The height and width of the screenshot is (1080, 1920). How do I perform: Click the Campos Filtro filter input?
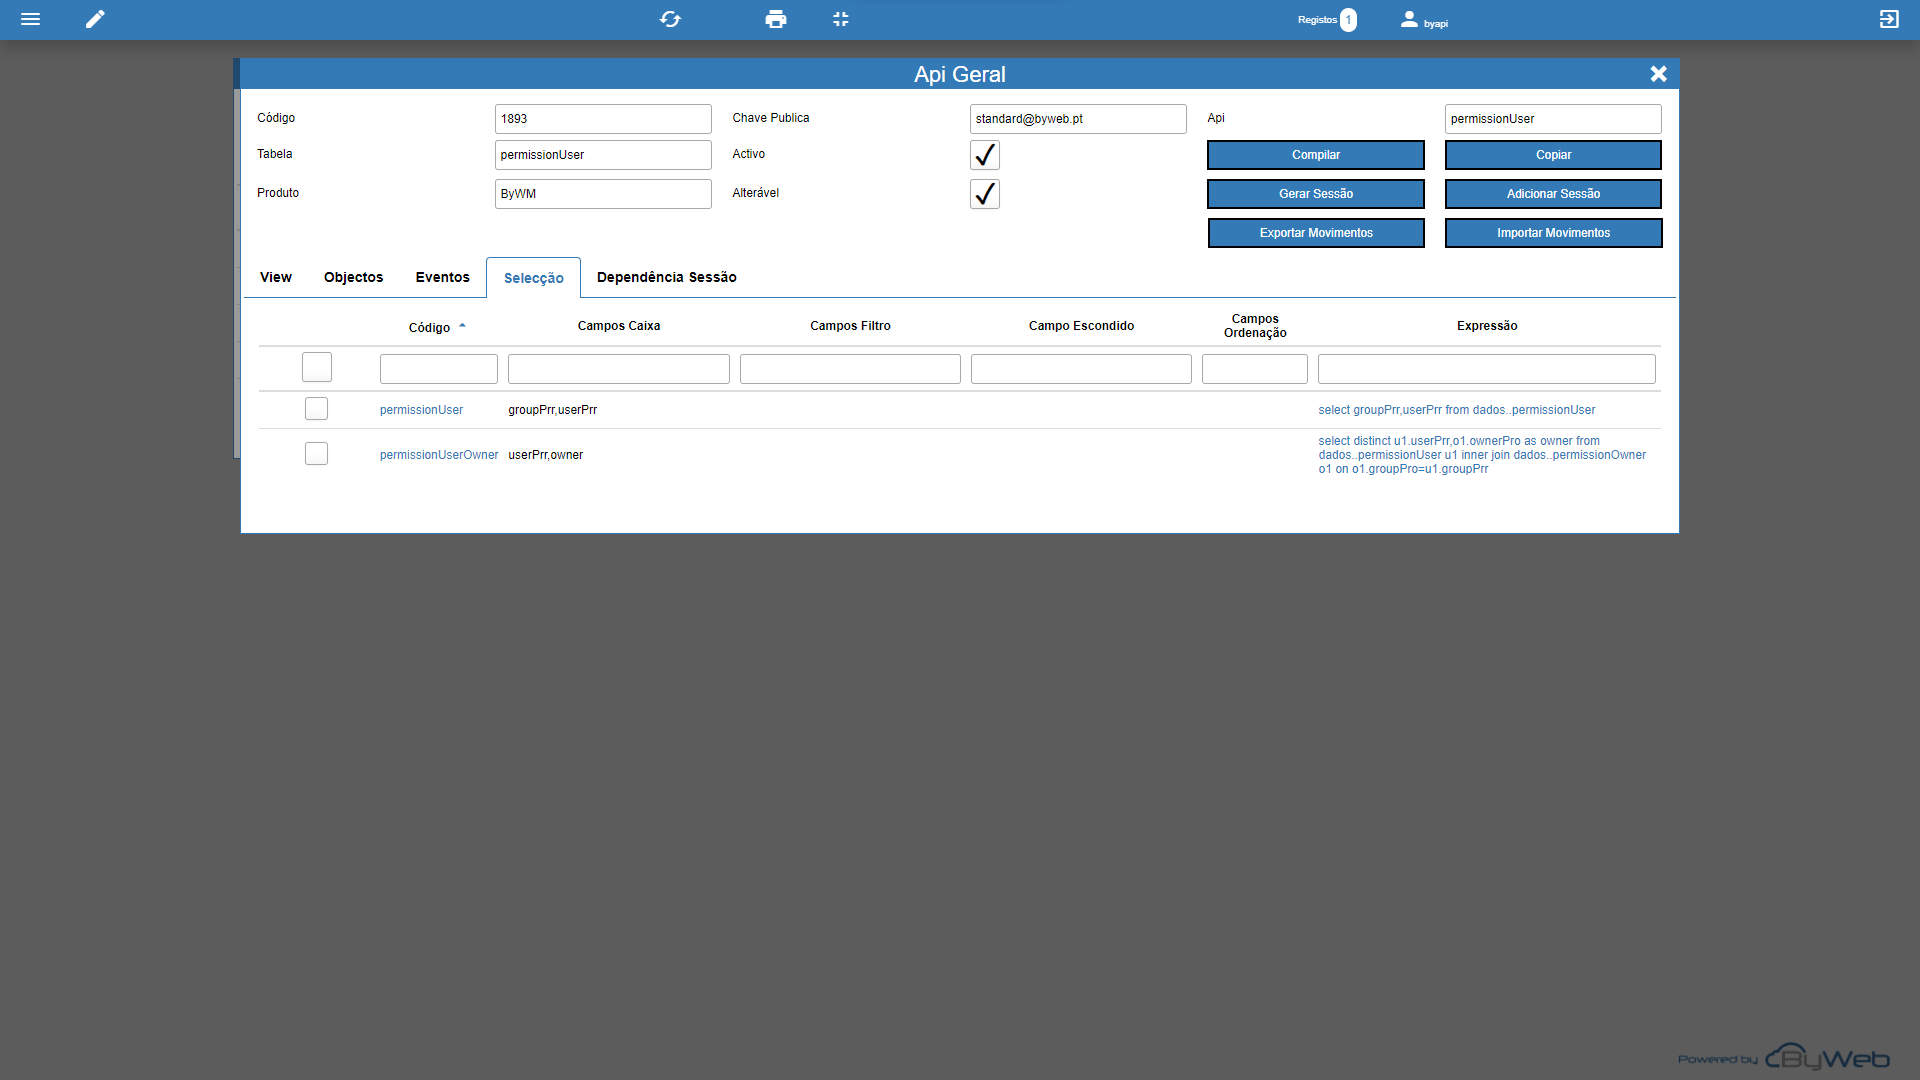click(849, 369)
